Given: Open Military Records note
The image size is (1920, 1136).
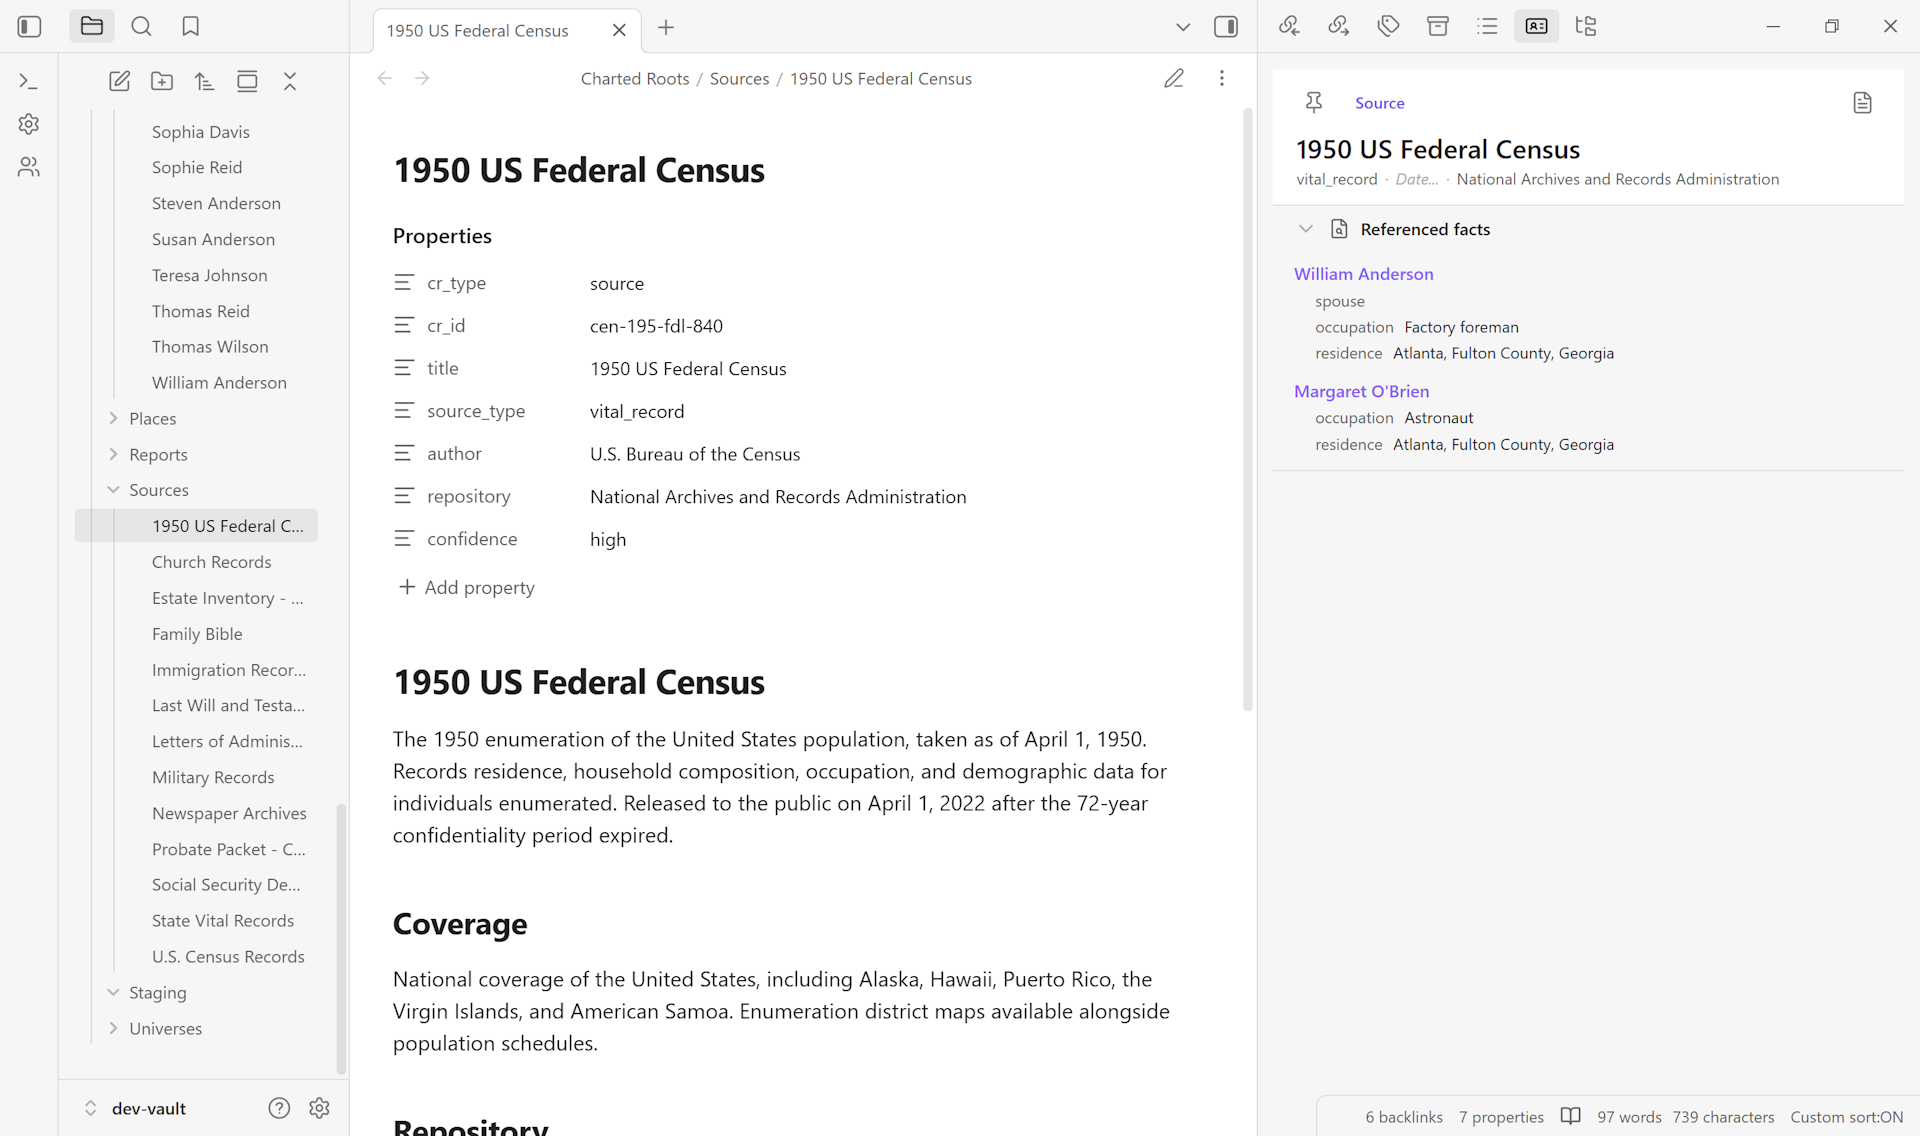Looking at the screenshot, I should [213, 777].
